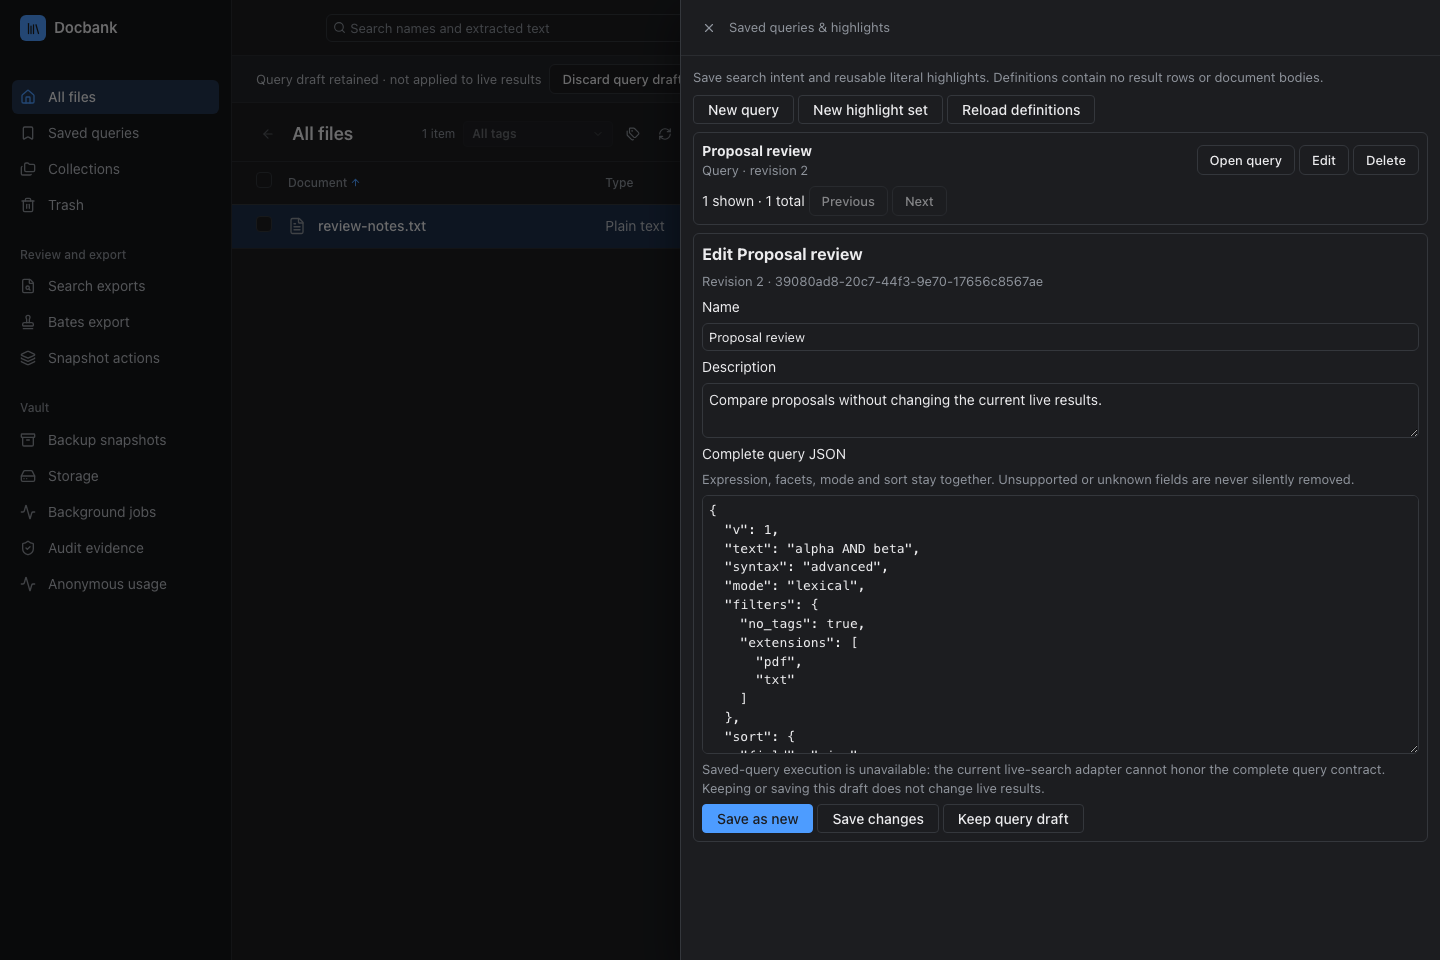Click the Type column header

click(619, 182)
